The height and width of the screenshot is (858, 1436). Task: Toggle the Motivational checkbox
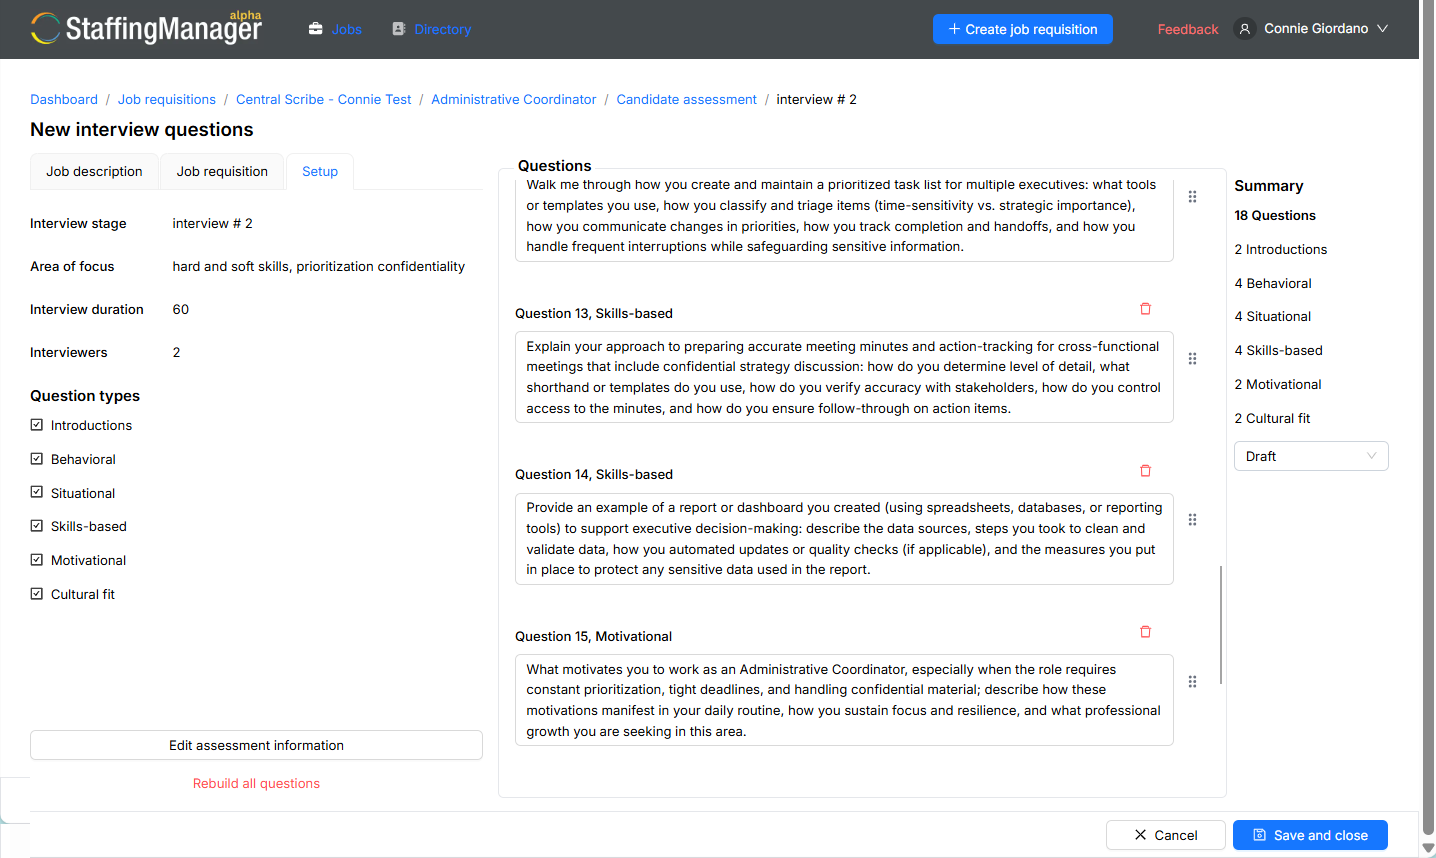coord(37,560)
